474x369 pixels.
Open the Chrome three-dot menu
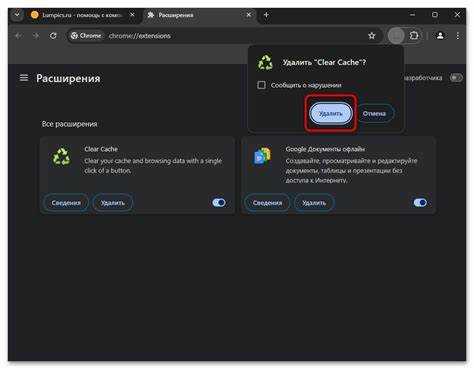(458, 36)
